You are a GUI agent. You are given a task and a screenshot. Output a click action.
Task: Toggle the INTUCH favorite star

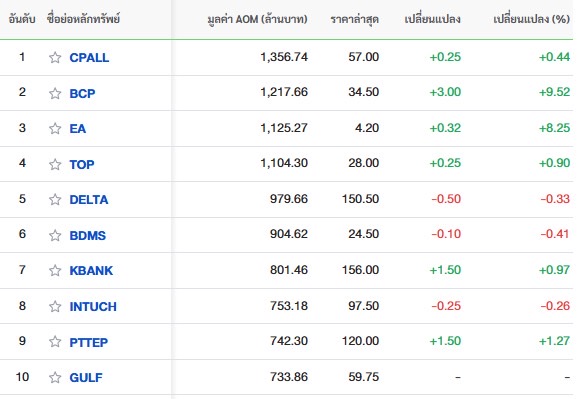pos(55,306)
